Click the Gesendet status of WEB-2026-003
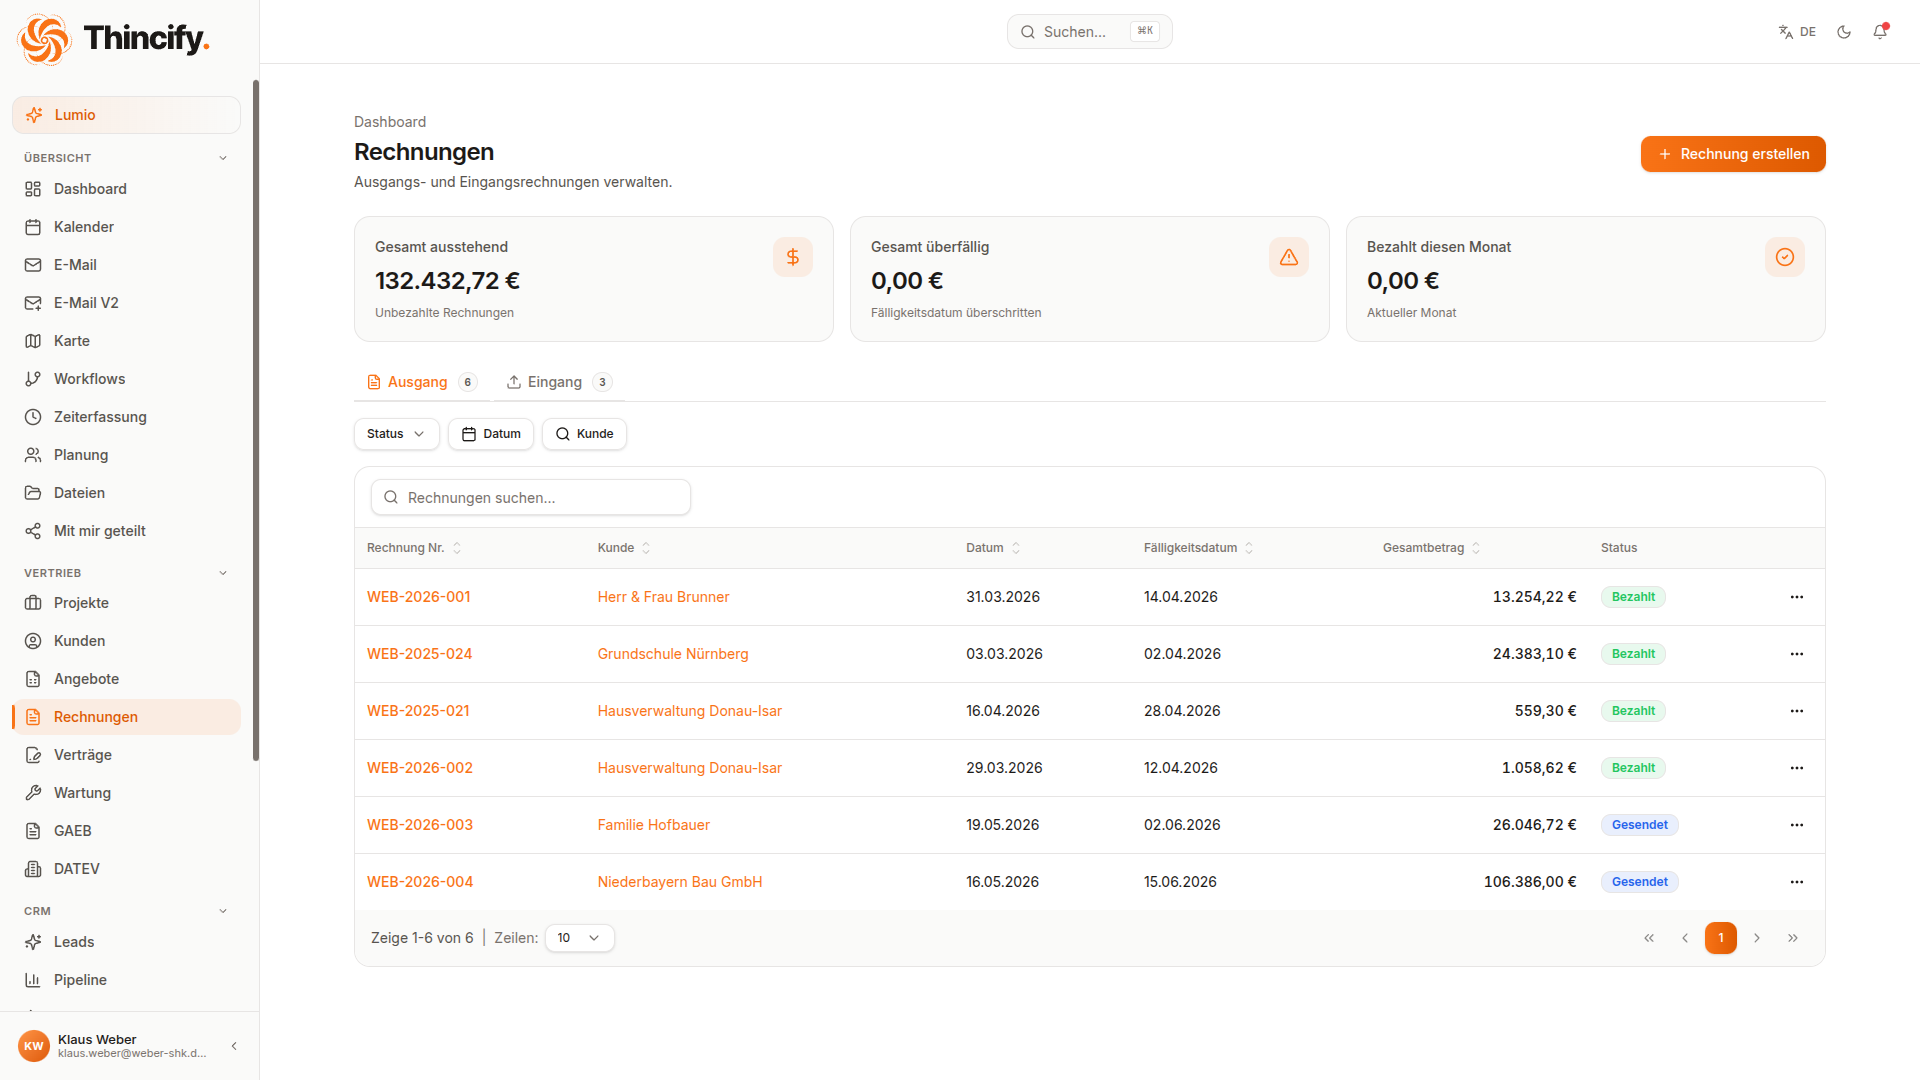1920x1080 pixels. pos(1640,825)
